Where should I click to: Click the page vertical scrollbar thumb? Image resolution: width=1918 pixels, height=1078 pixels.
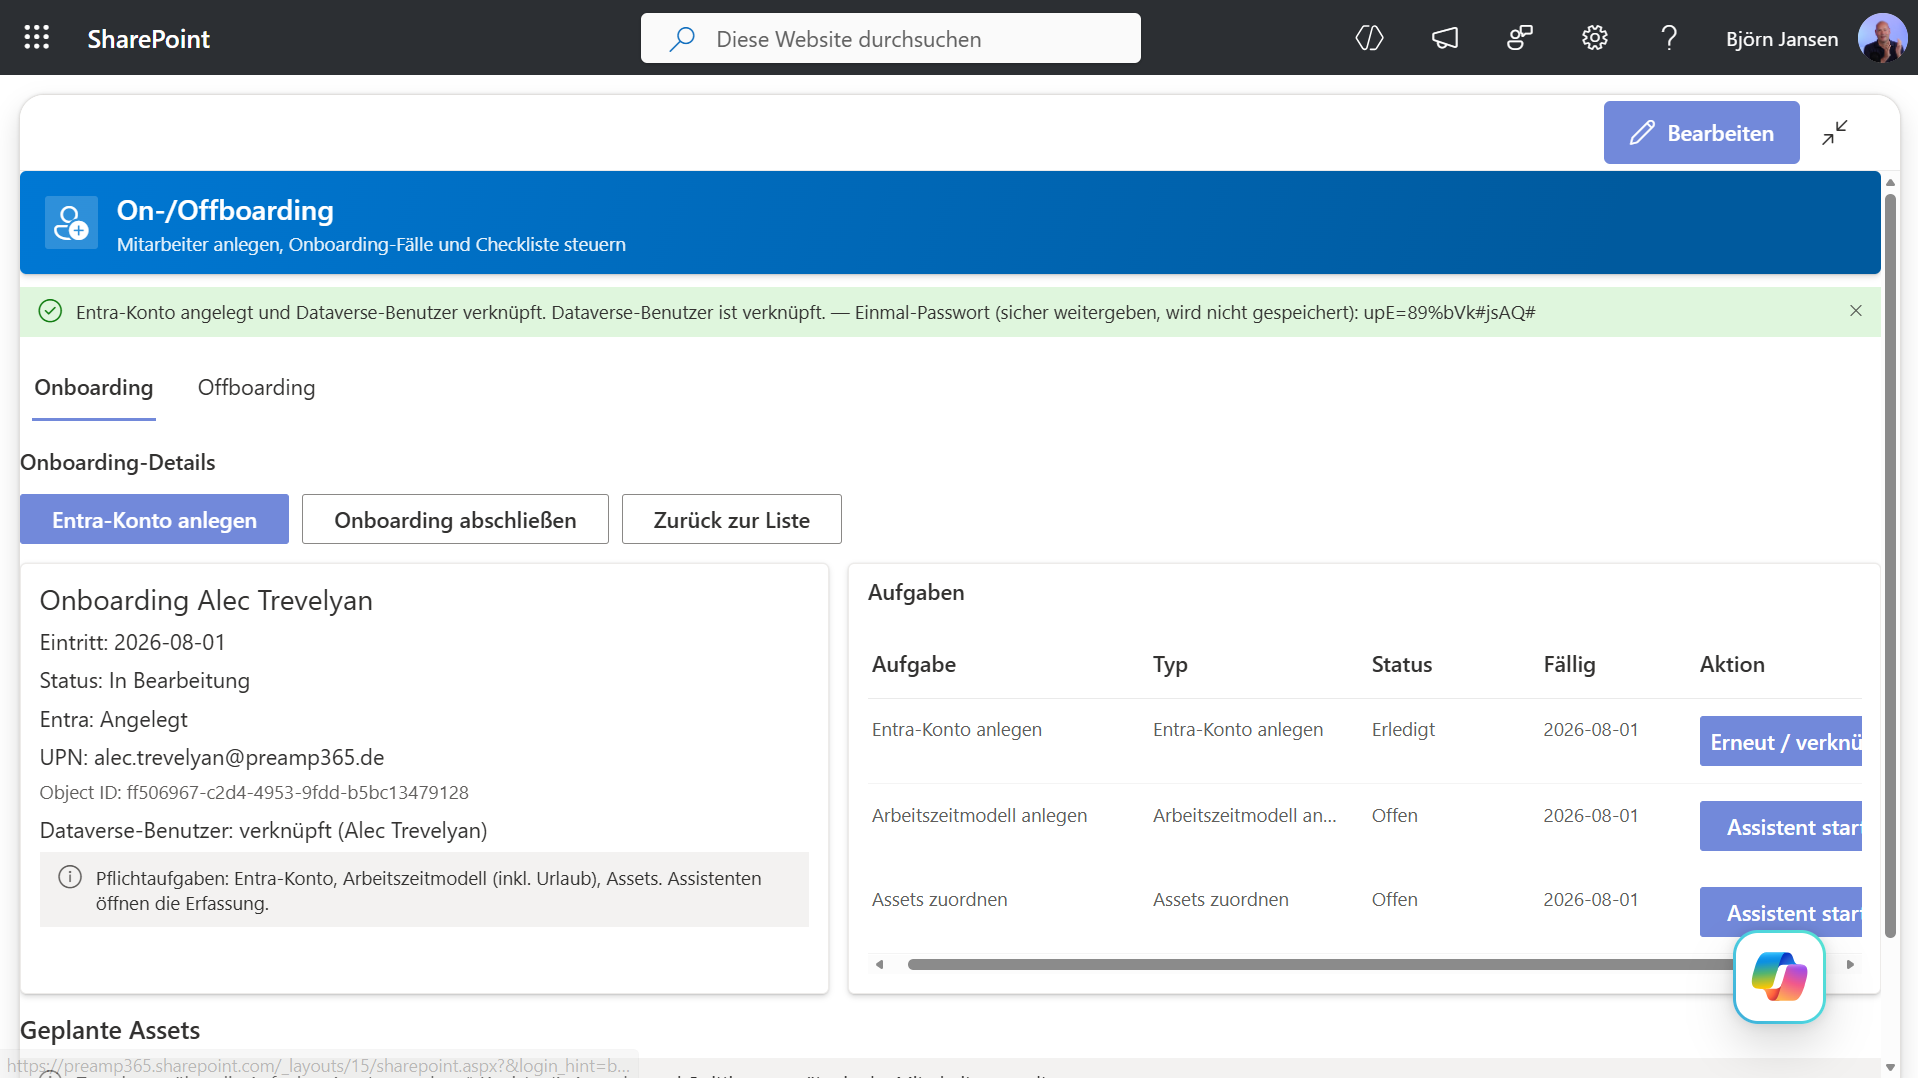pyautogui.click(x=1890, y=565)
